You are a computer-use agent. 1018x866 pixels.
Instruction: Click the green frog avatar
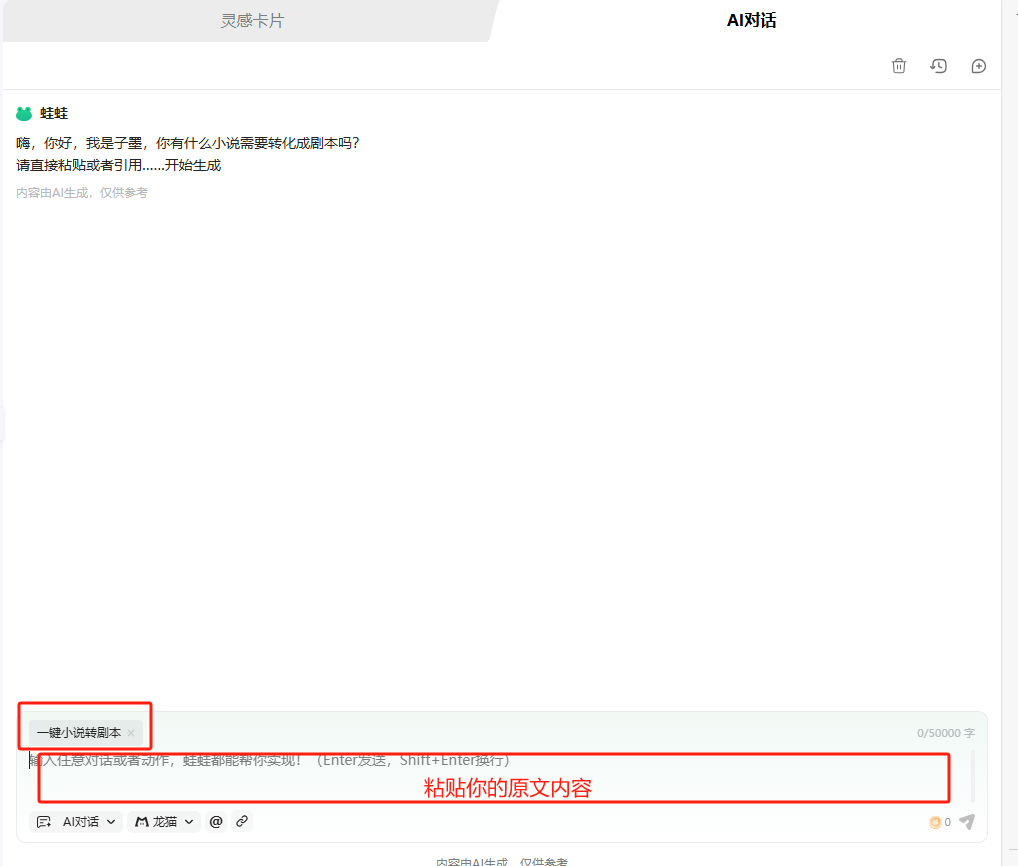24,114
